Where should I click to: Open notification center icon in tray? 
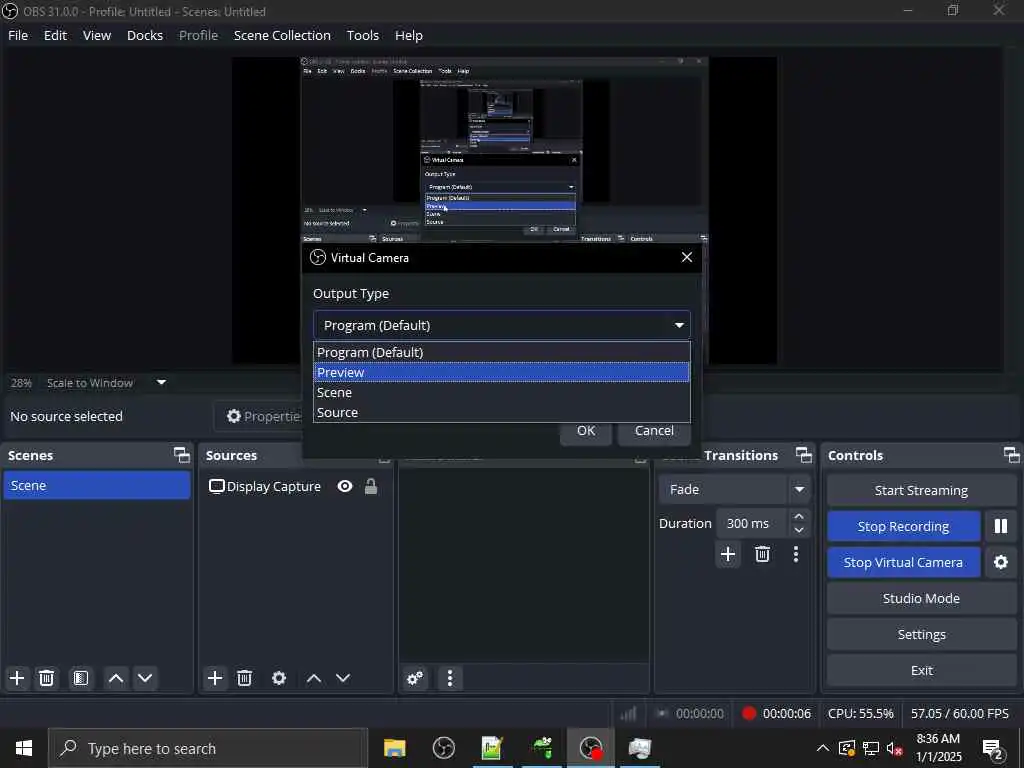tap(993, 748)
